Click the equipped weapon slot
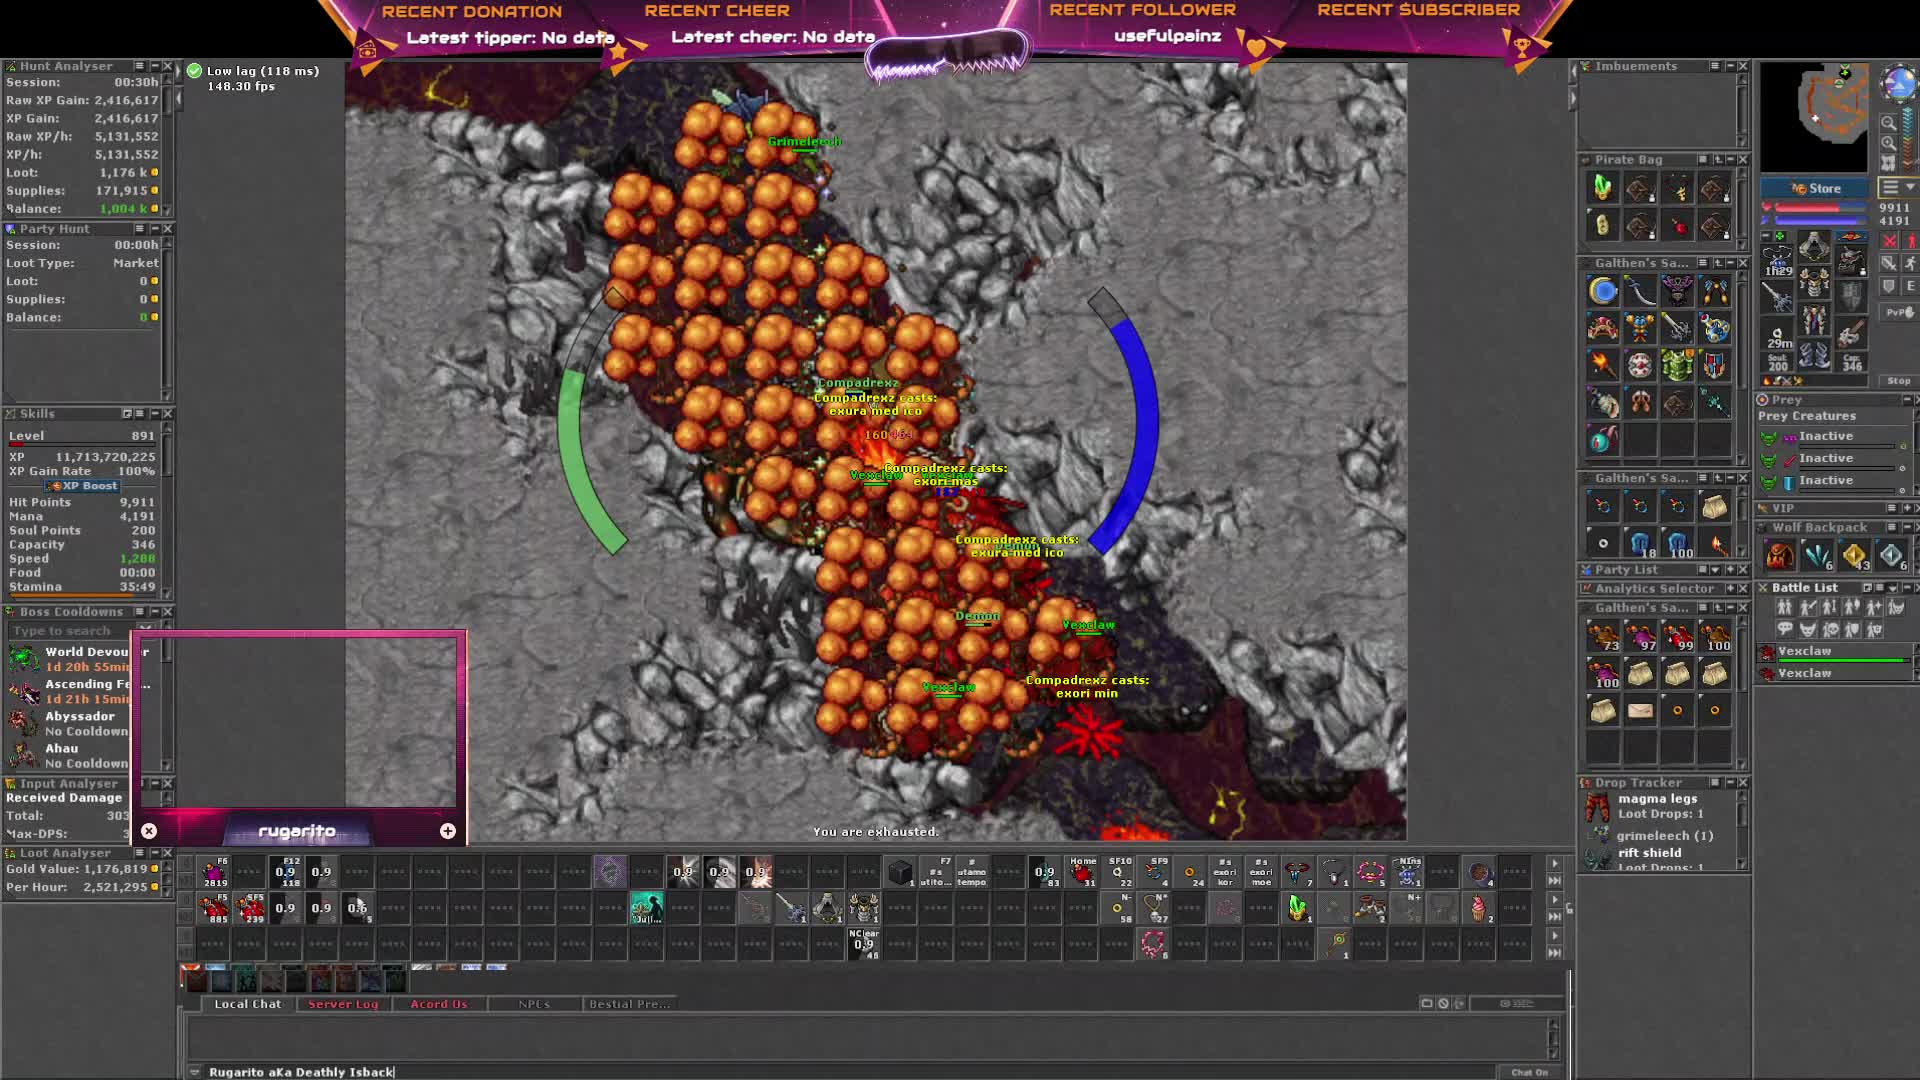 coord(1778,297)
